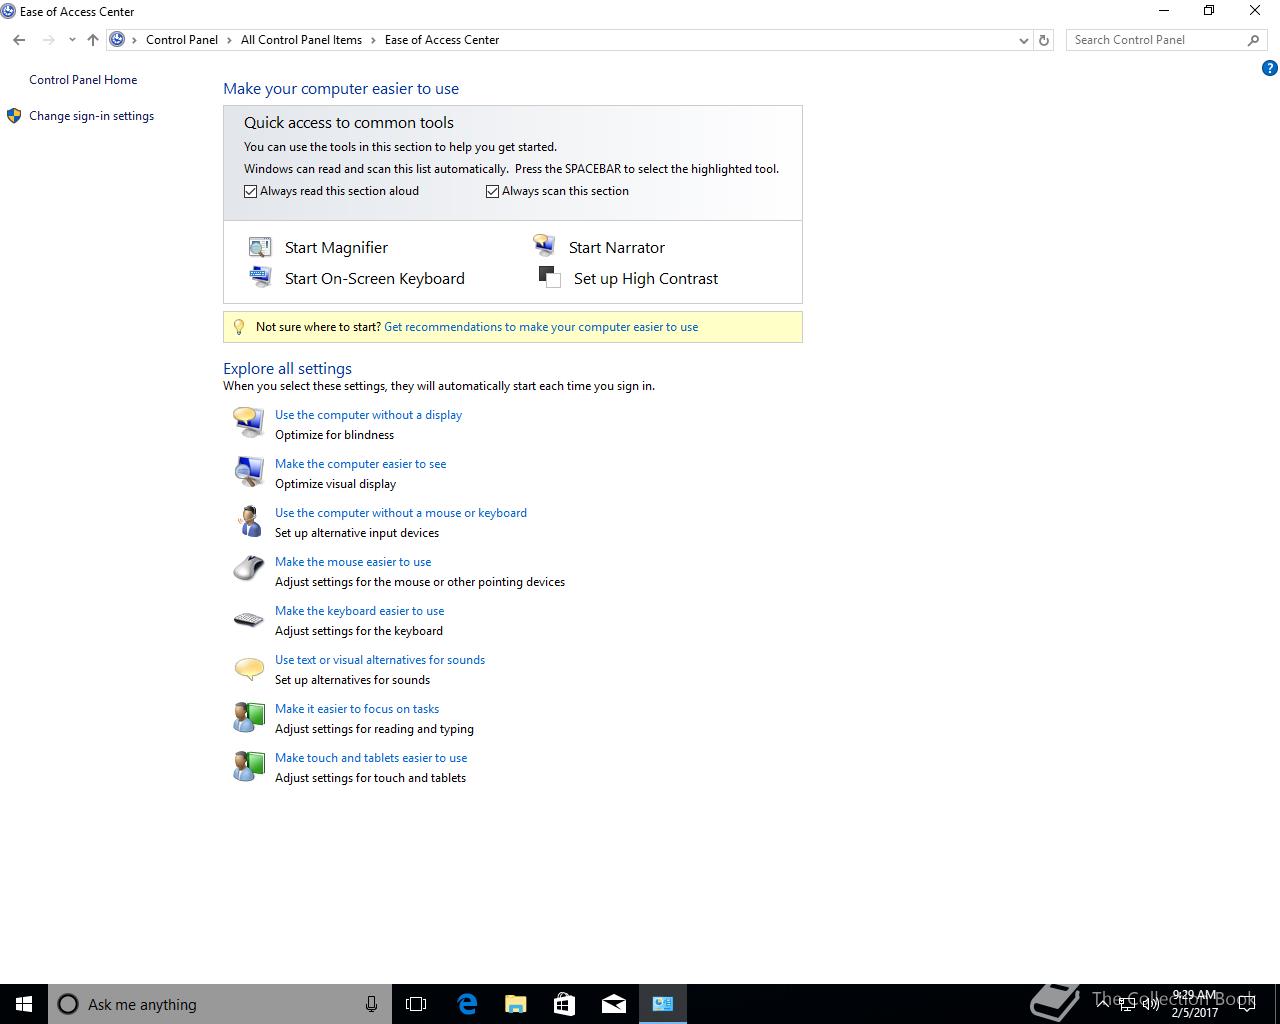The width and height of the screenshot is (1280, 1024).
Task: Open Make touch and tablets easier to use link
Action: coord(371,758)
